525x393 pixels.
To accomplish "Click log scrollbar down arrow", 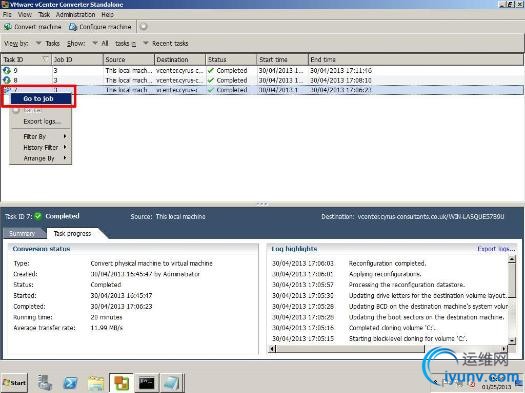I will pyautogui.click(x=512, y=340).
